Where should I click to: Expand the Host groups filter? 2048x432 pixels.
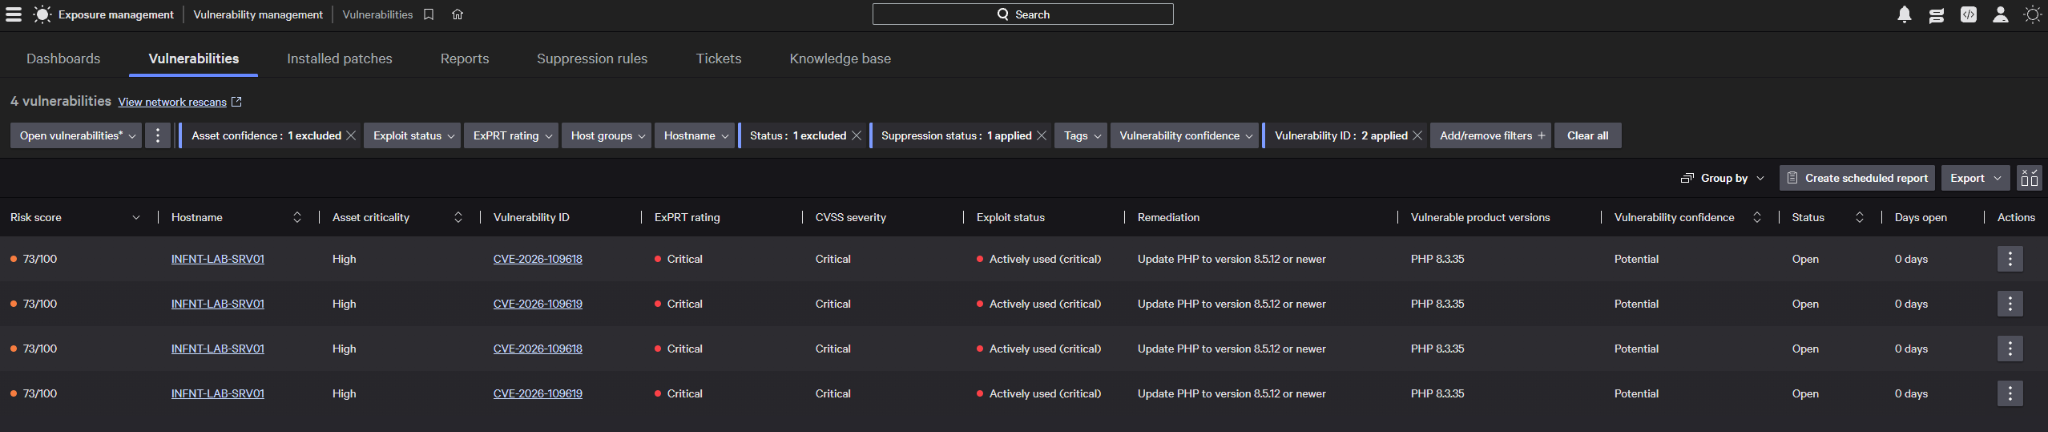(x=607, y=135)
